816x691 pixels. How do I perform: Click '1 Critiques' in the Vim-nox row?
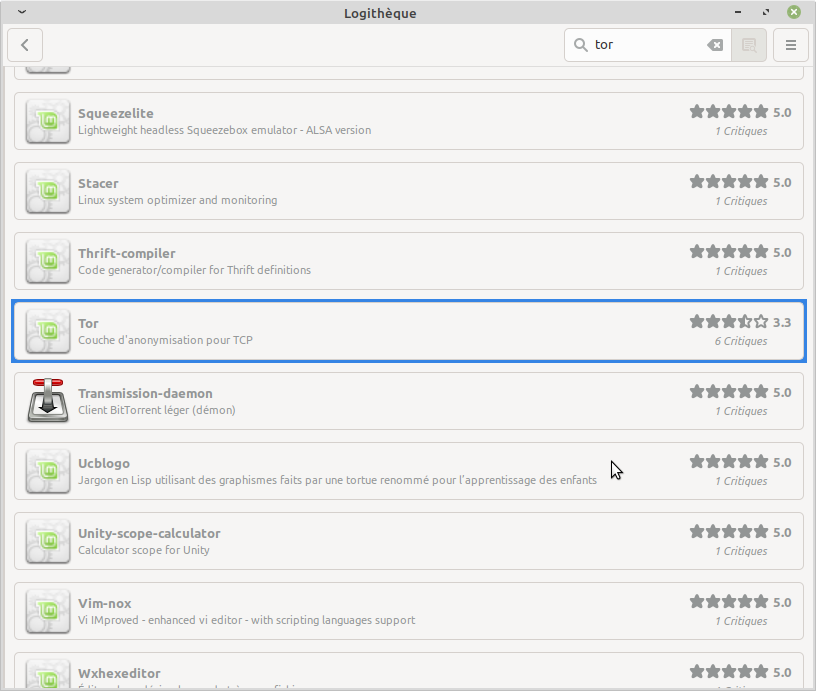[741, 621]
